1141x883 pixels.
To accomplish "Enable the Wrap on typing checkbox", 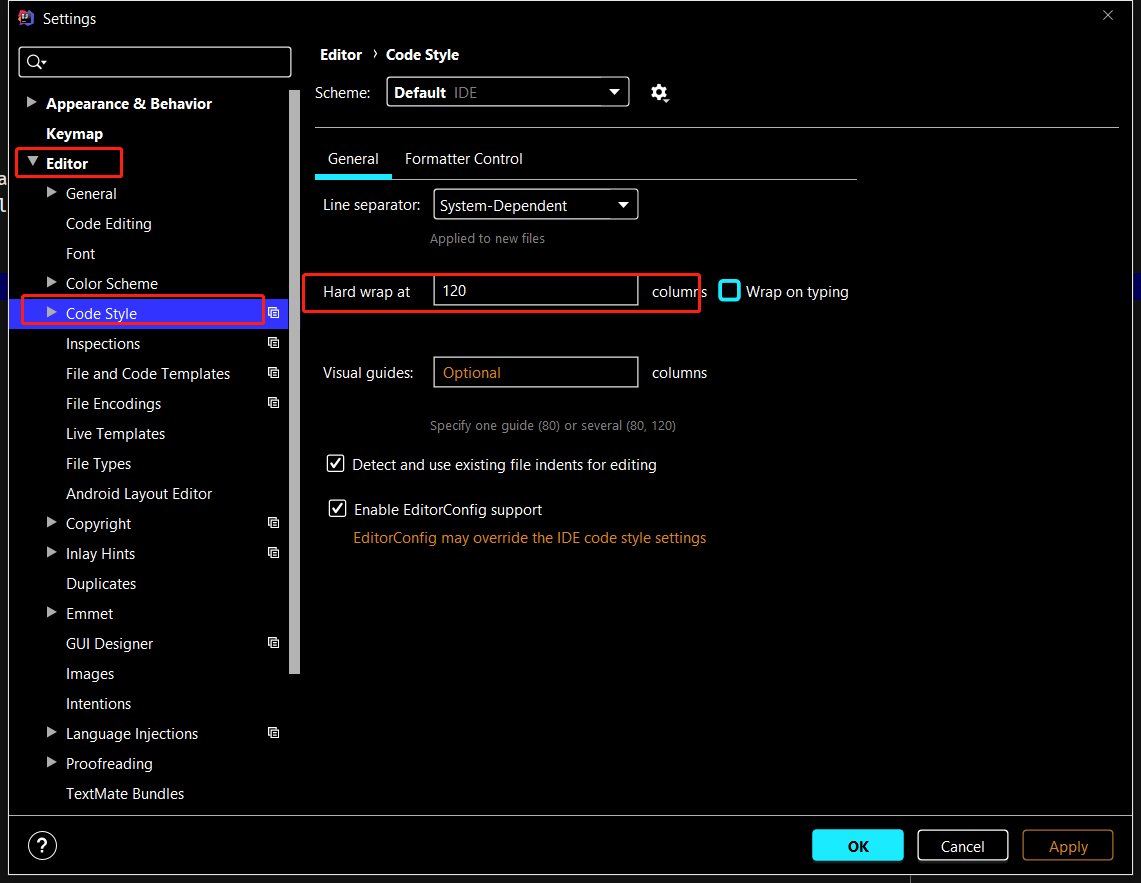I will (x=730, y=291).
